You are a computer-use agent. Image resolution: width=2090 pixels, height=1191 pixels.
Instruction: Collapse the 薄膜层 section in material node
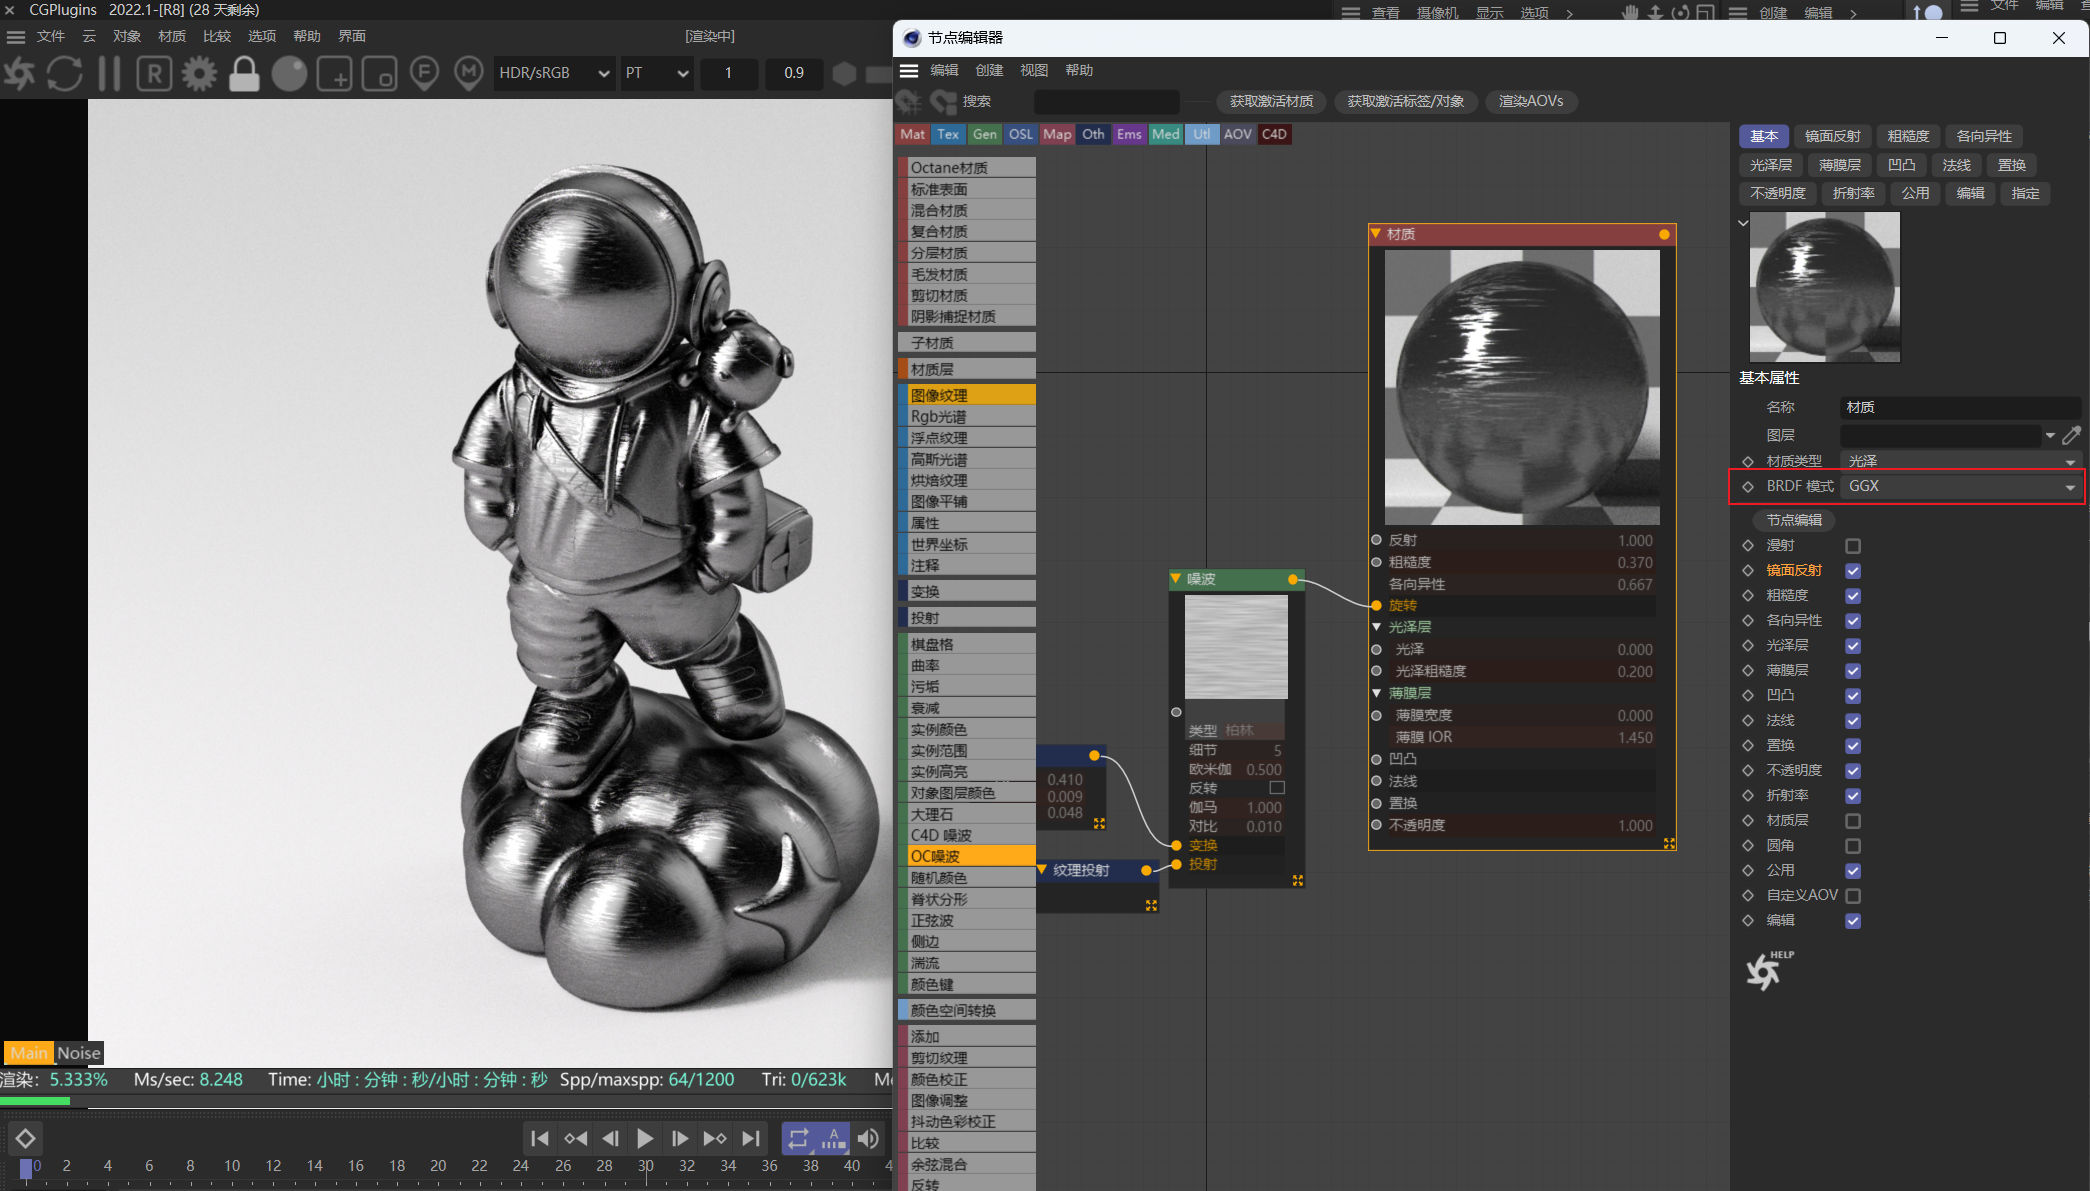(x=1377, y=693)
